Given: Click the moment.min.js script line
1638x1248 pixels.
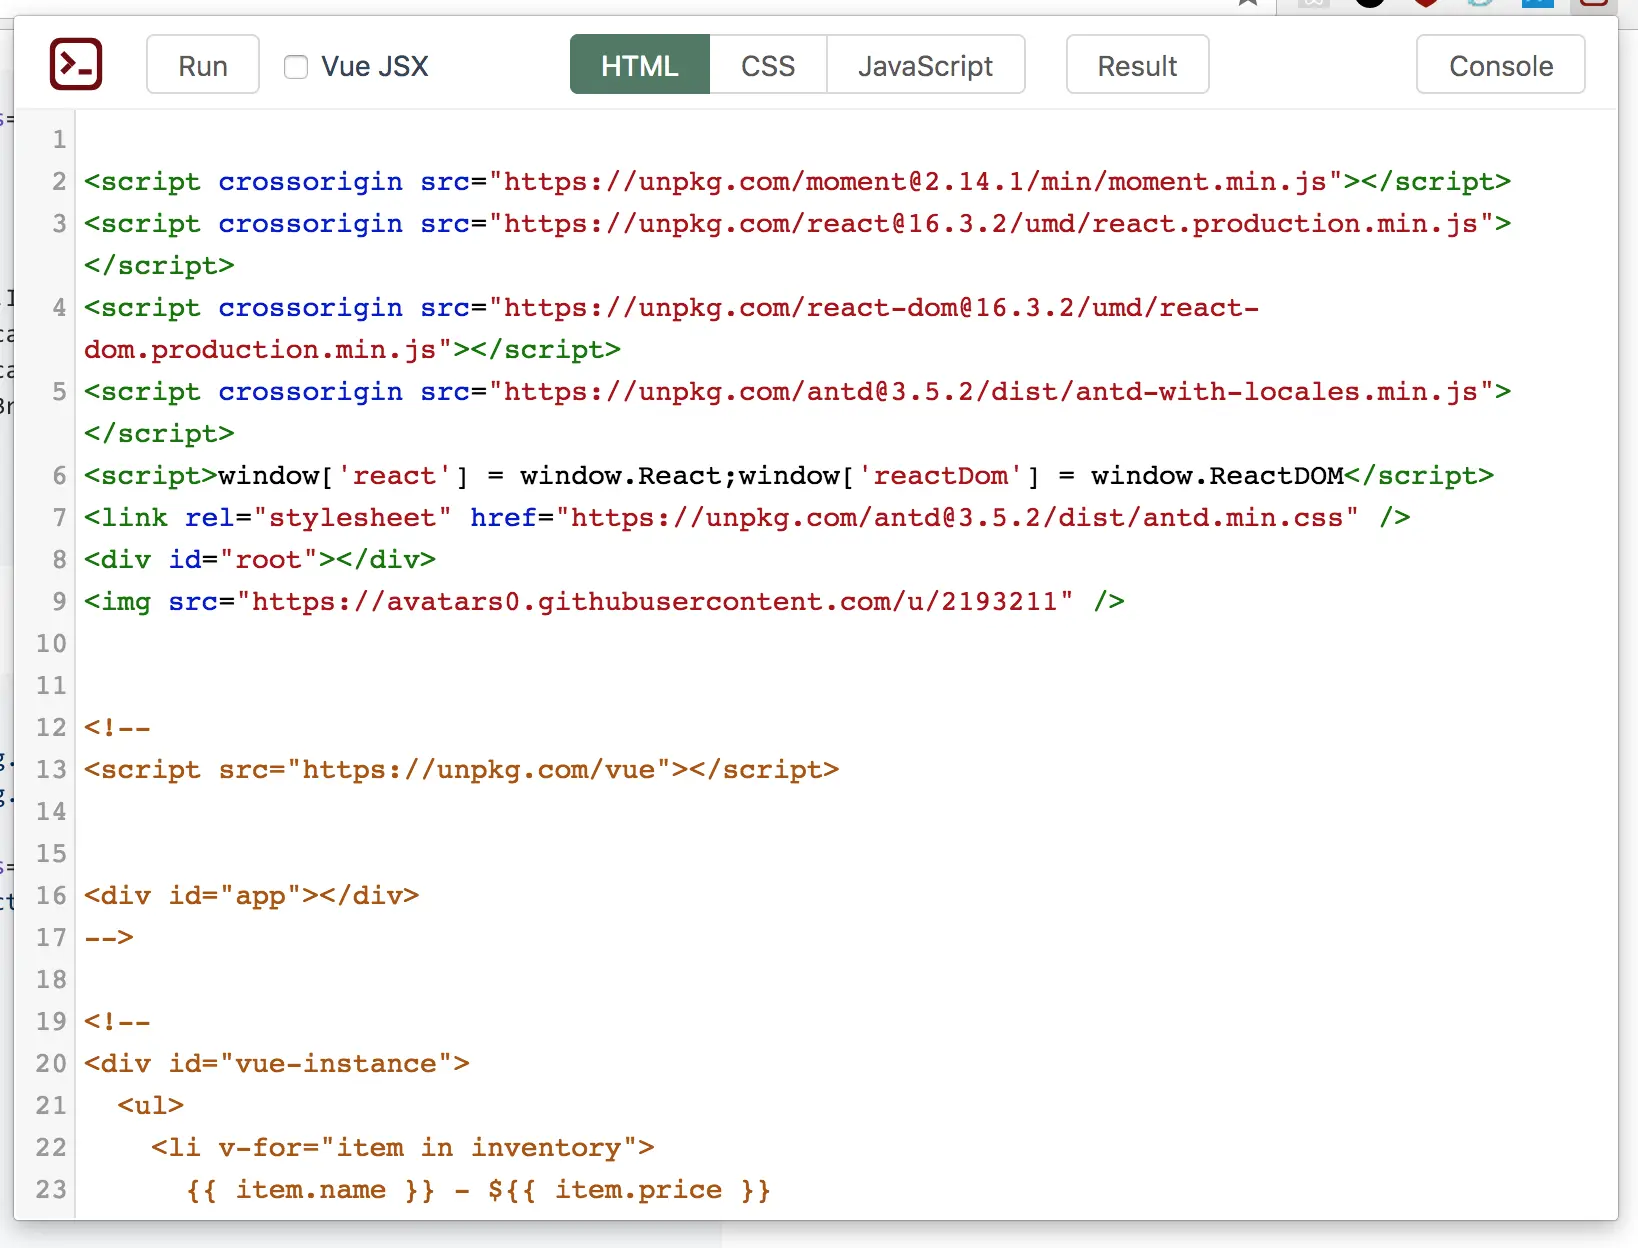Looking at the screenshot, I should pyautogui.click(x=797, y=182).
